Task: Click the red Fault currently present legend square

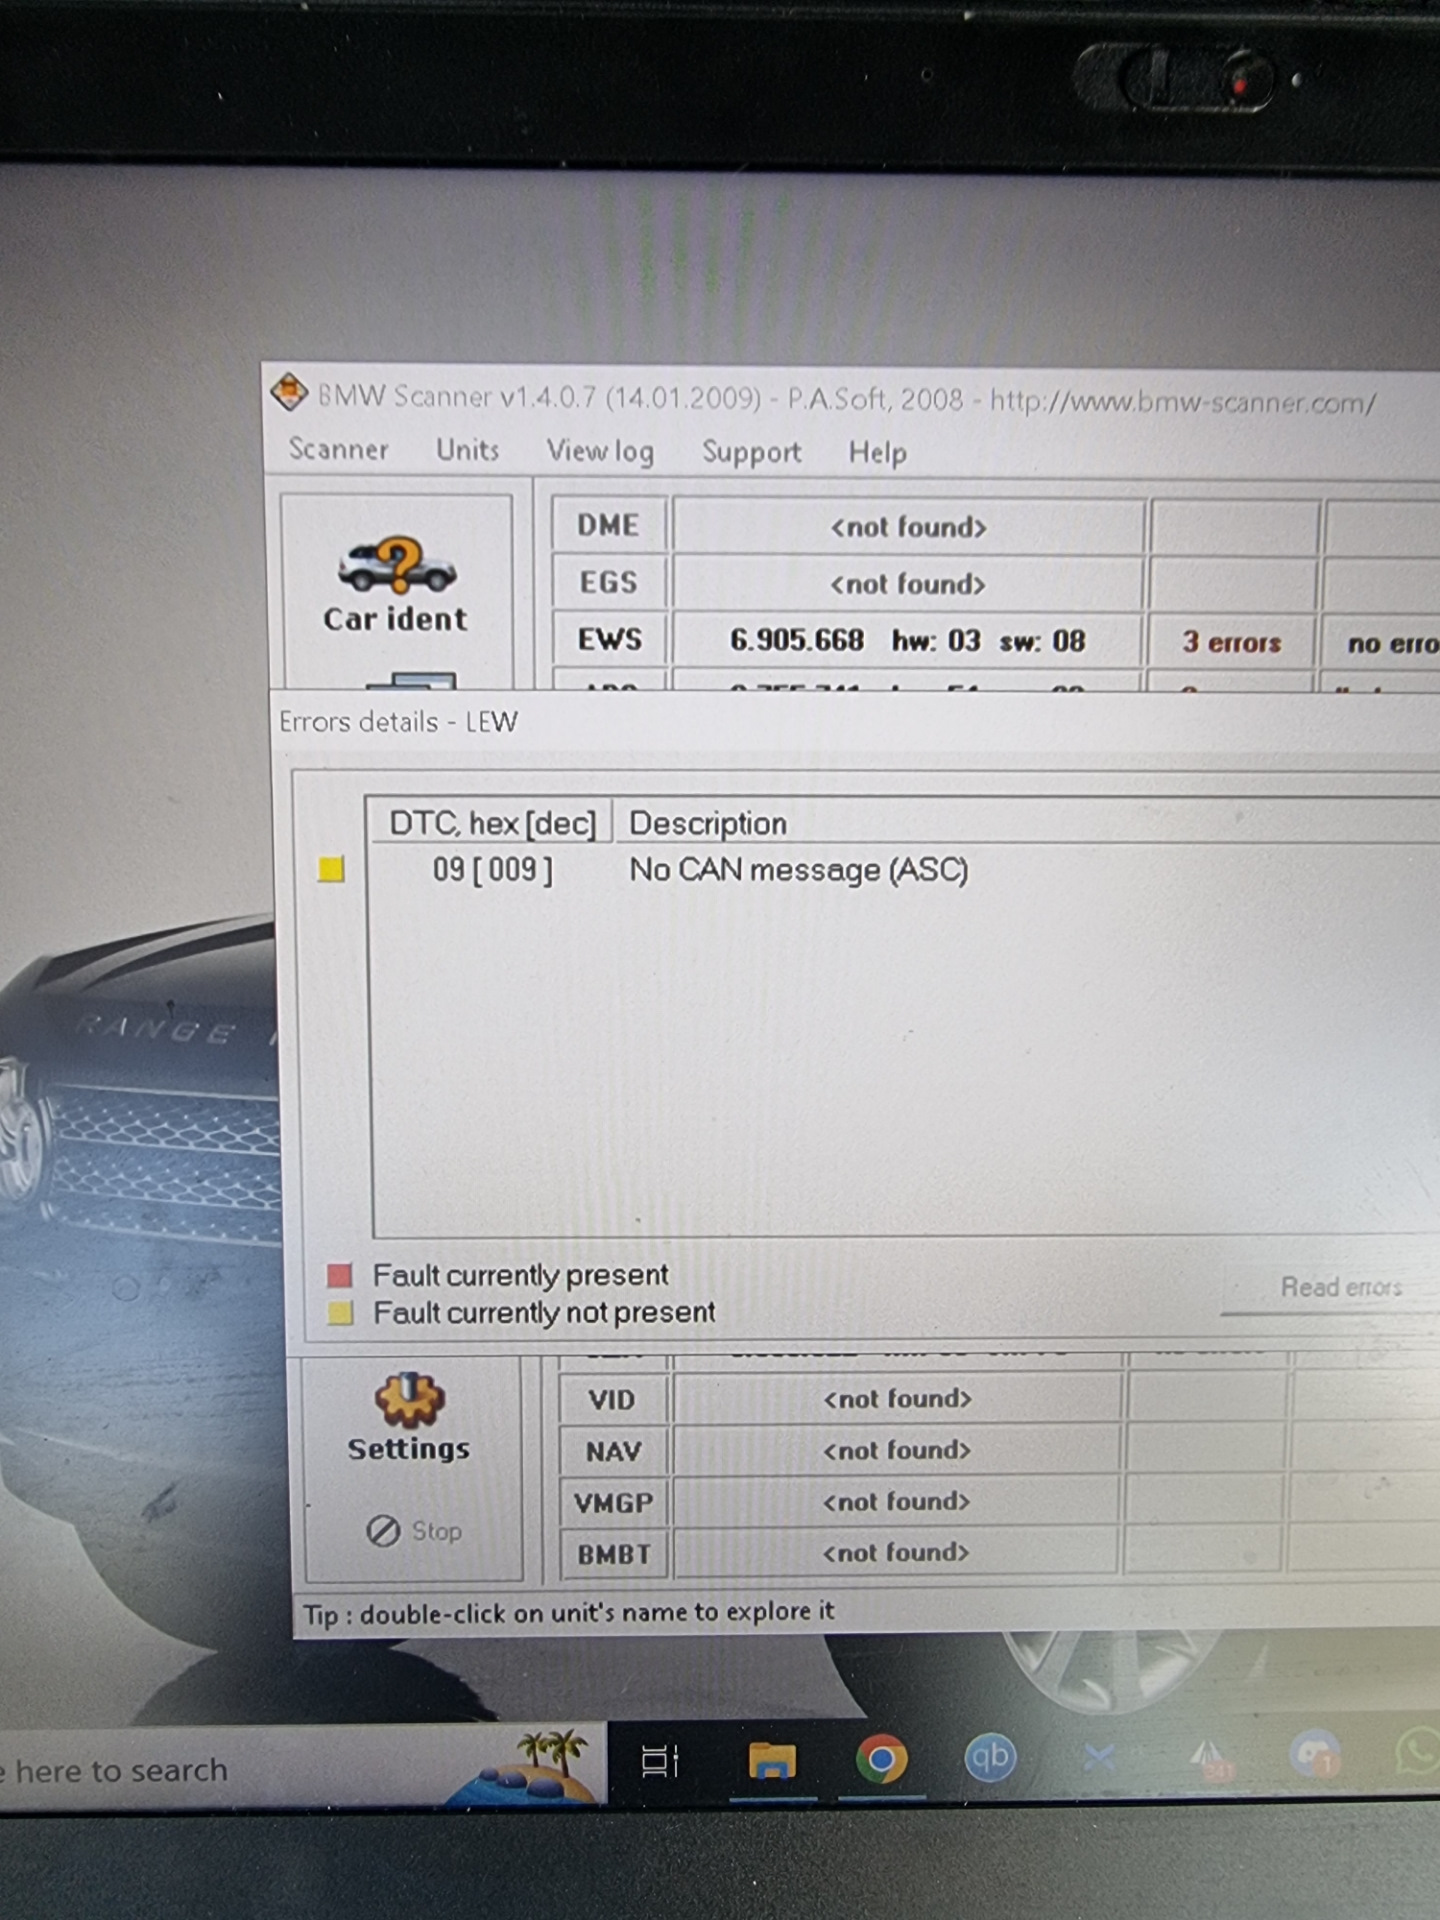Action: pyautogui.click(x=340, y=1275)
